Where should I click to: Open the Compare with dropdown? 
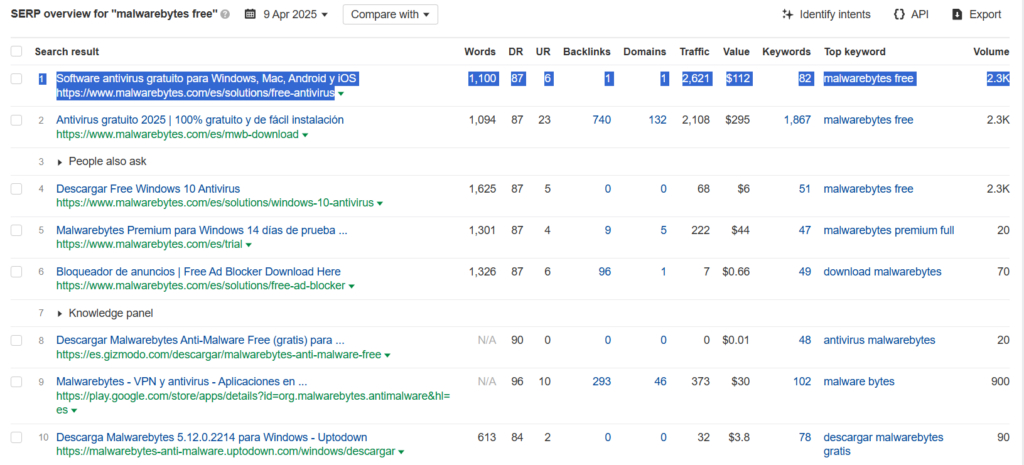click(x=390, y=14)
